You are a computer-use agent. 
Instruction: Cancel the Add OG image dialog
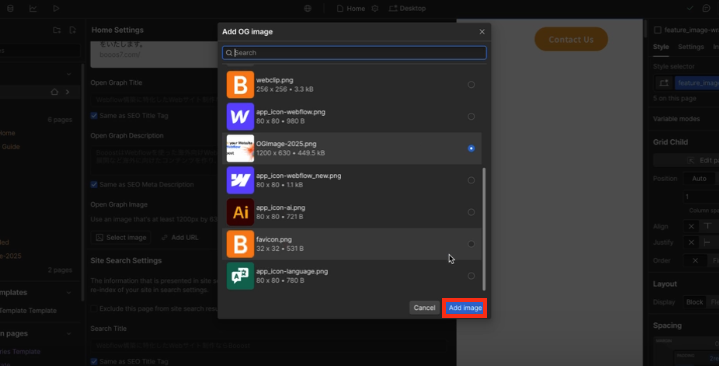(424, 308)
